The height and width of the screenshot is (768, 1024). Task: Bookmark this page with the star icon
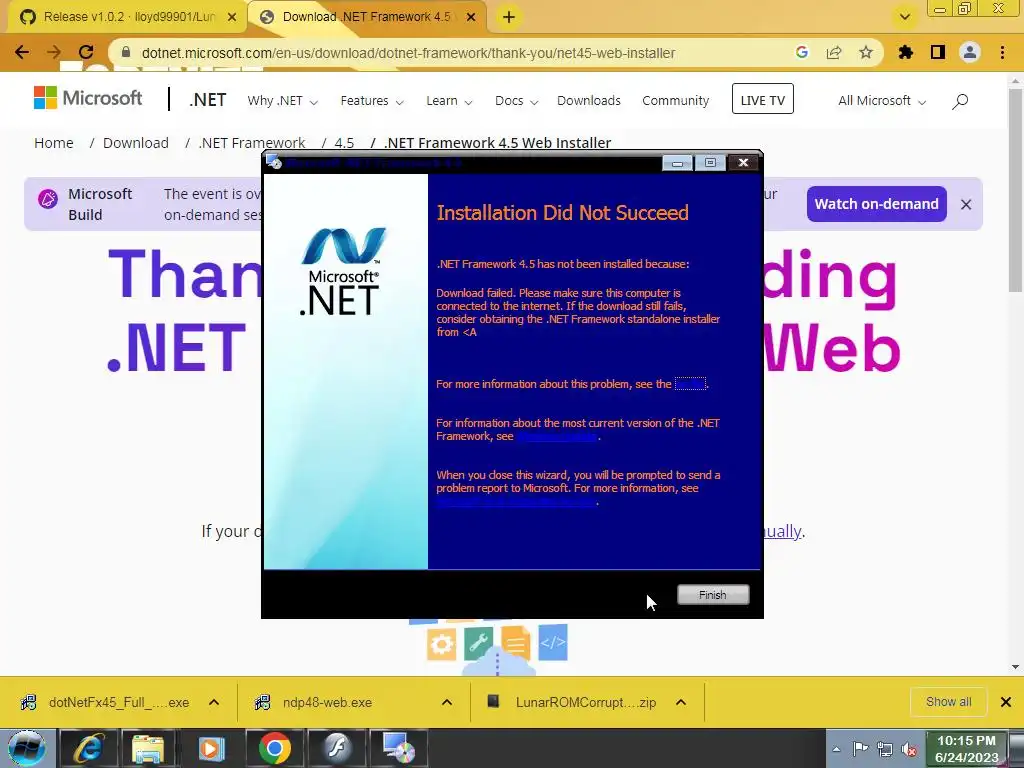(x=866, y=52)
